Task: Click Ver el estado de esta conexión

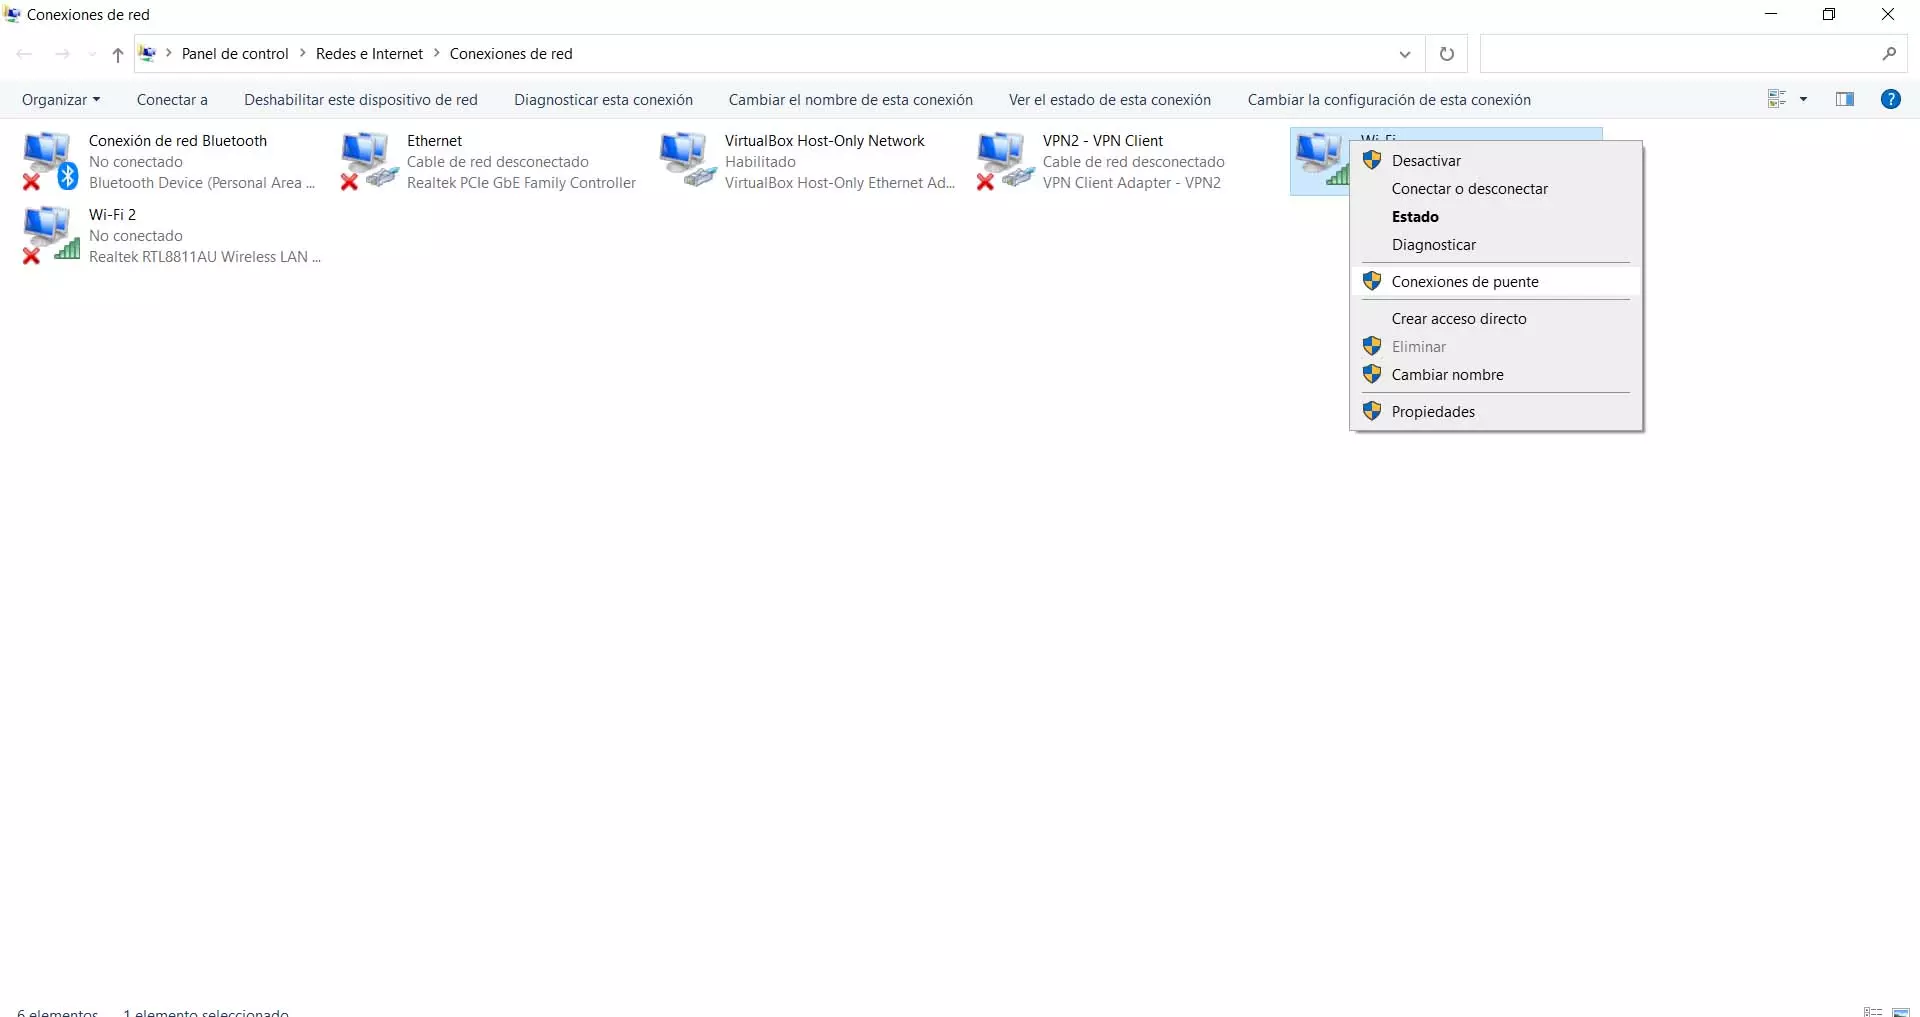Action: (1110, 99)
